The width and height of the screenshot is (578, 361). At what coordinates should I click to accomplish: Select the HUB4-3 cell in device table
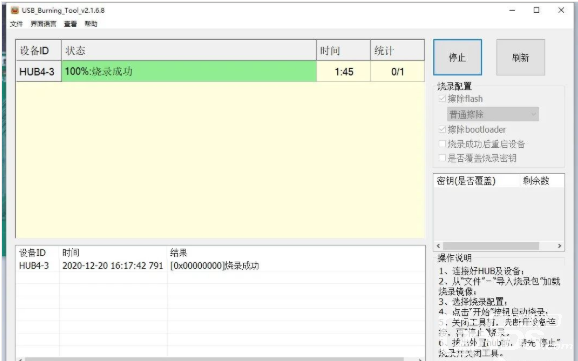(x=38, y=71)
